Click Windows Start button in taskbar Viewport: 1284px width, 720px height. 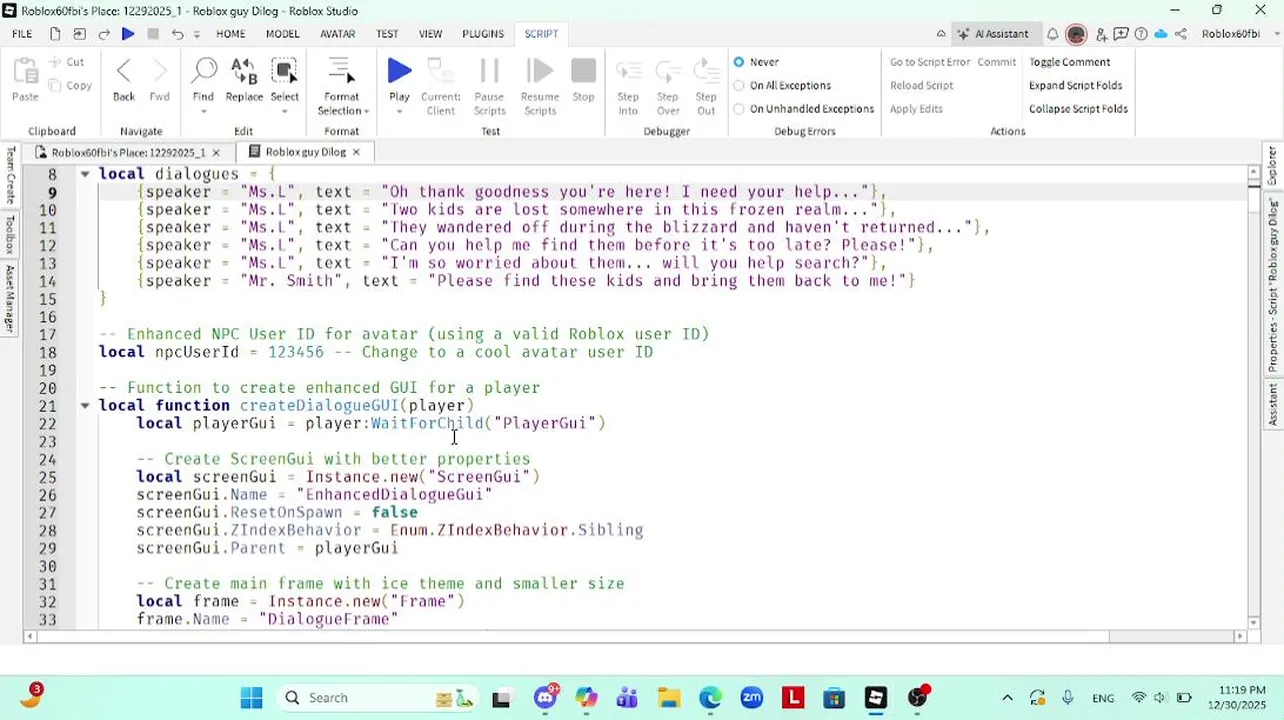[251, 698]
